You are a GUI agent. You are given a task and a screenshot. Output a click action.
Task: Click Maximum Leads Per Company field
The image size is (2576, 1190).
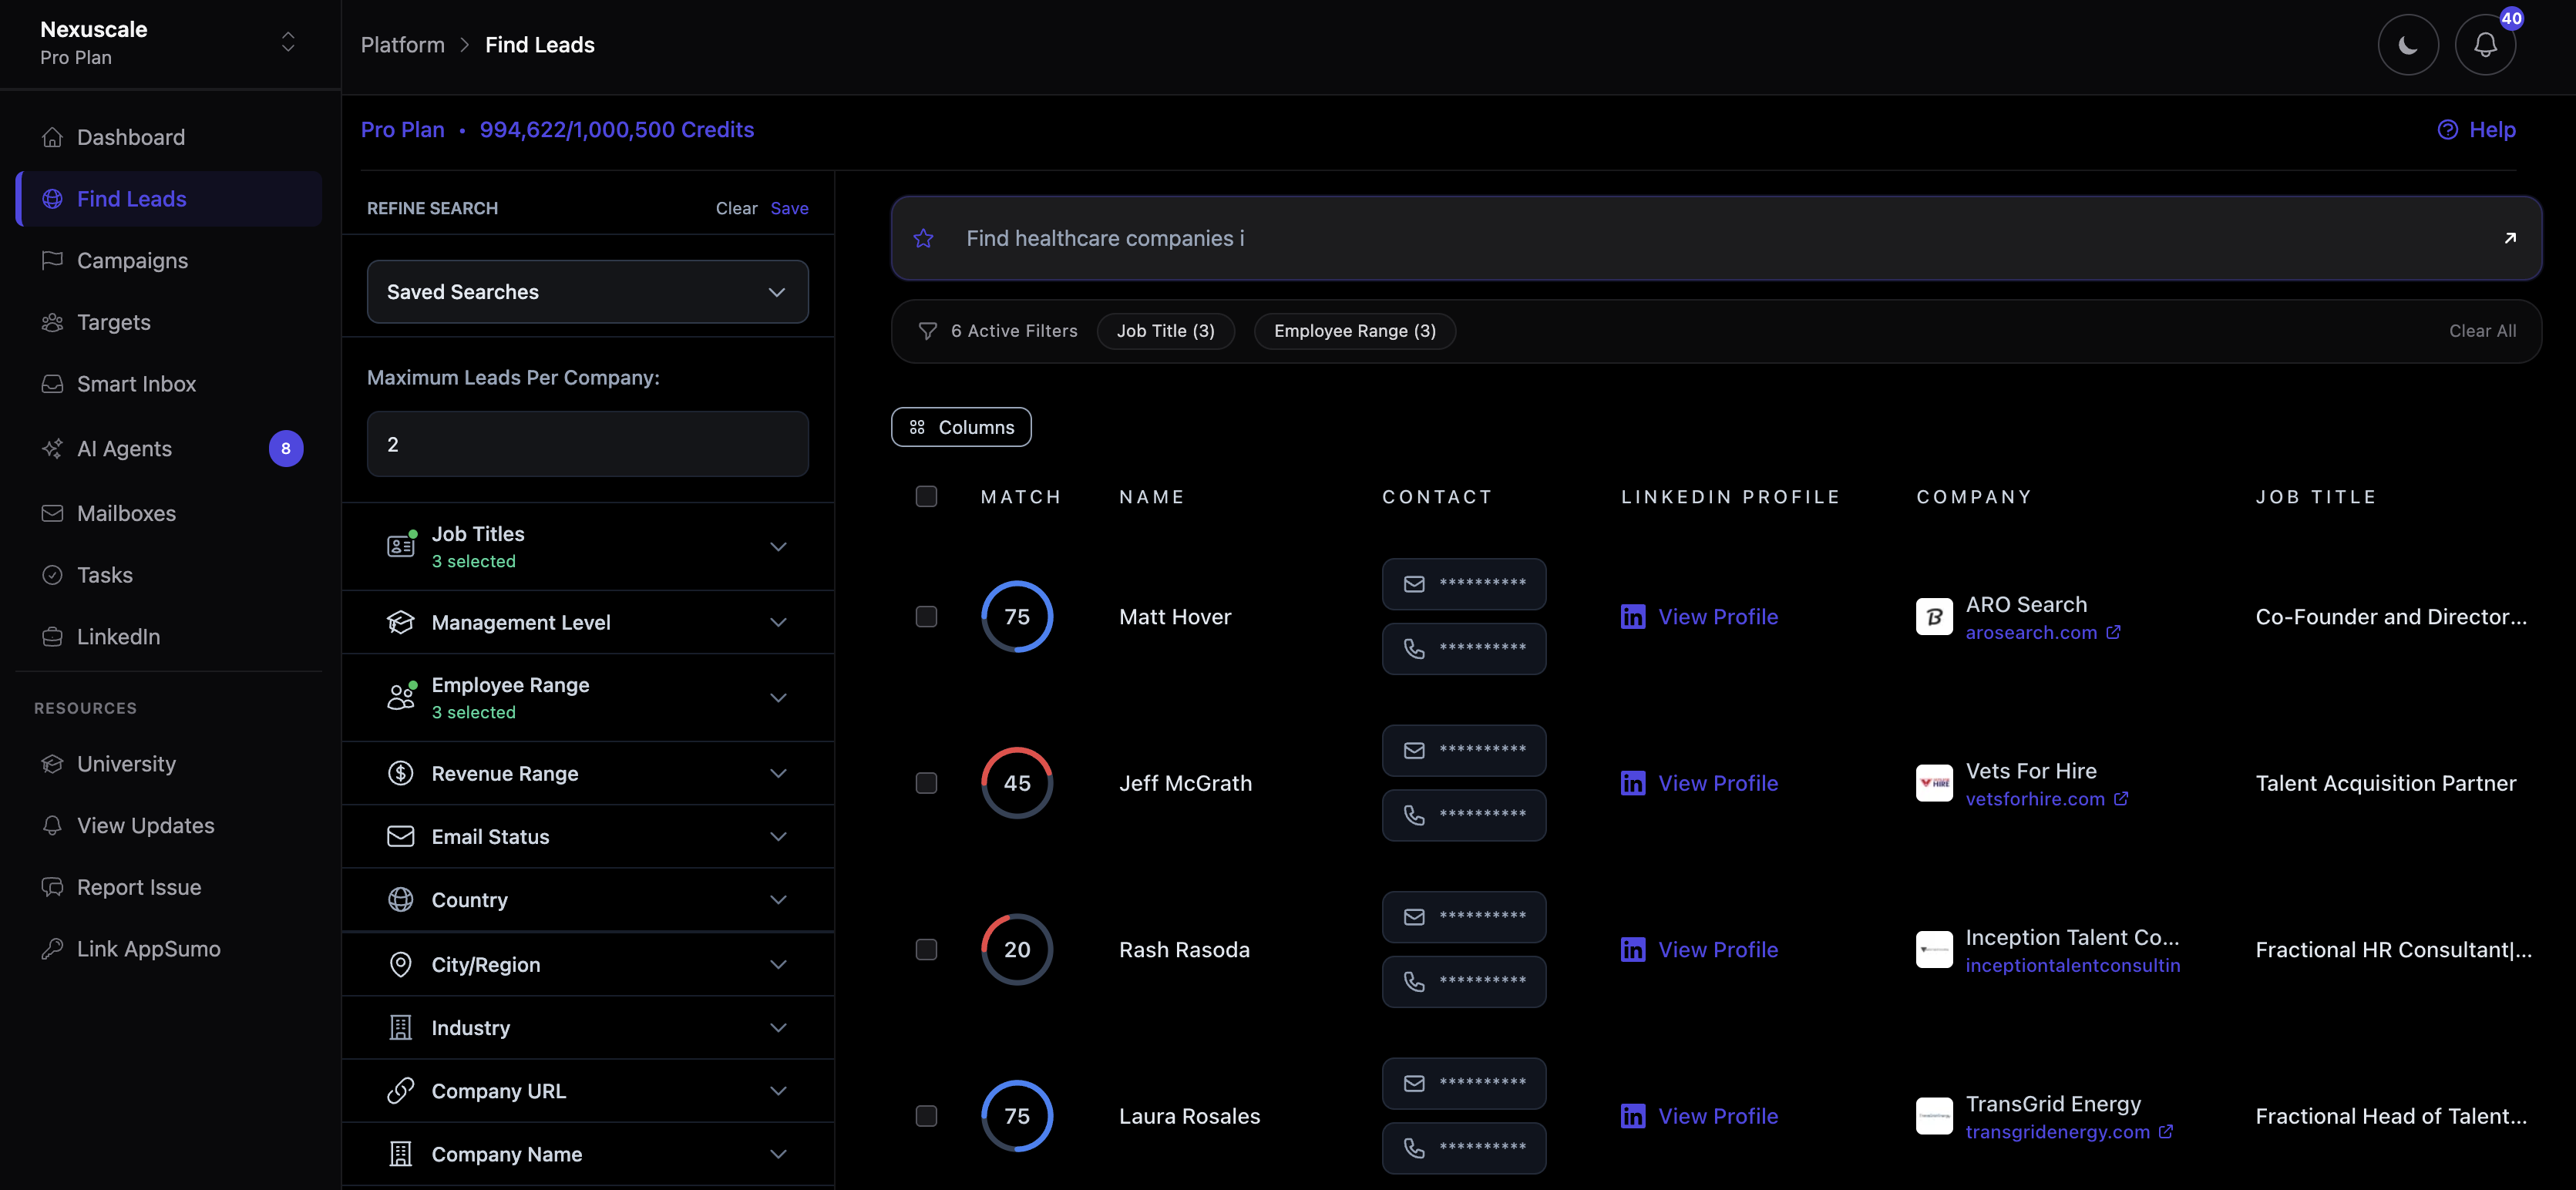click(587, 444)
